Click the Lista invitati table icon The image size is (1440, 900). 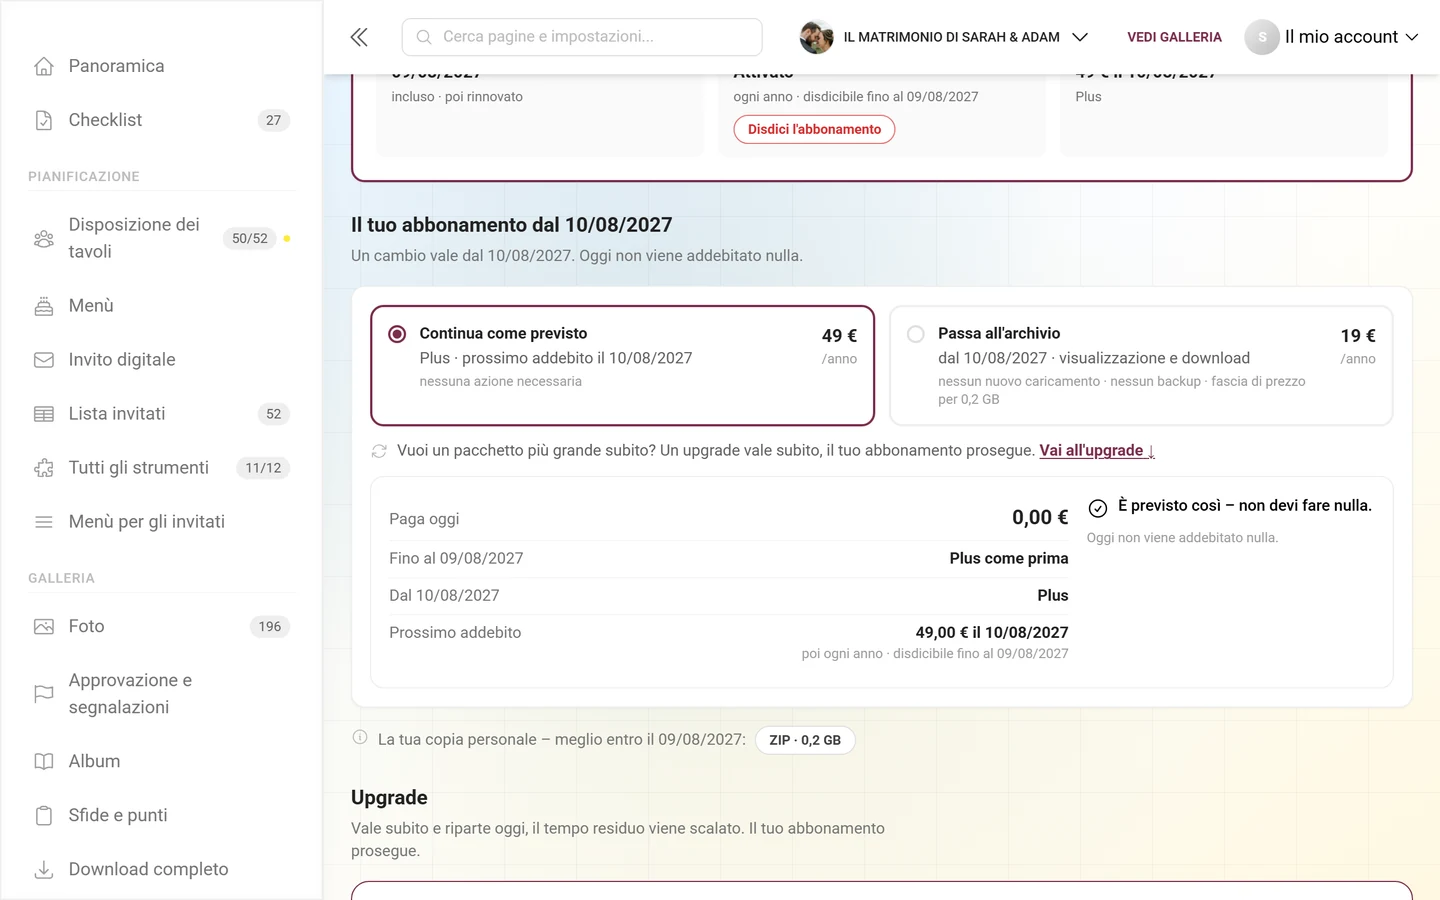(x=44, y=414)
